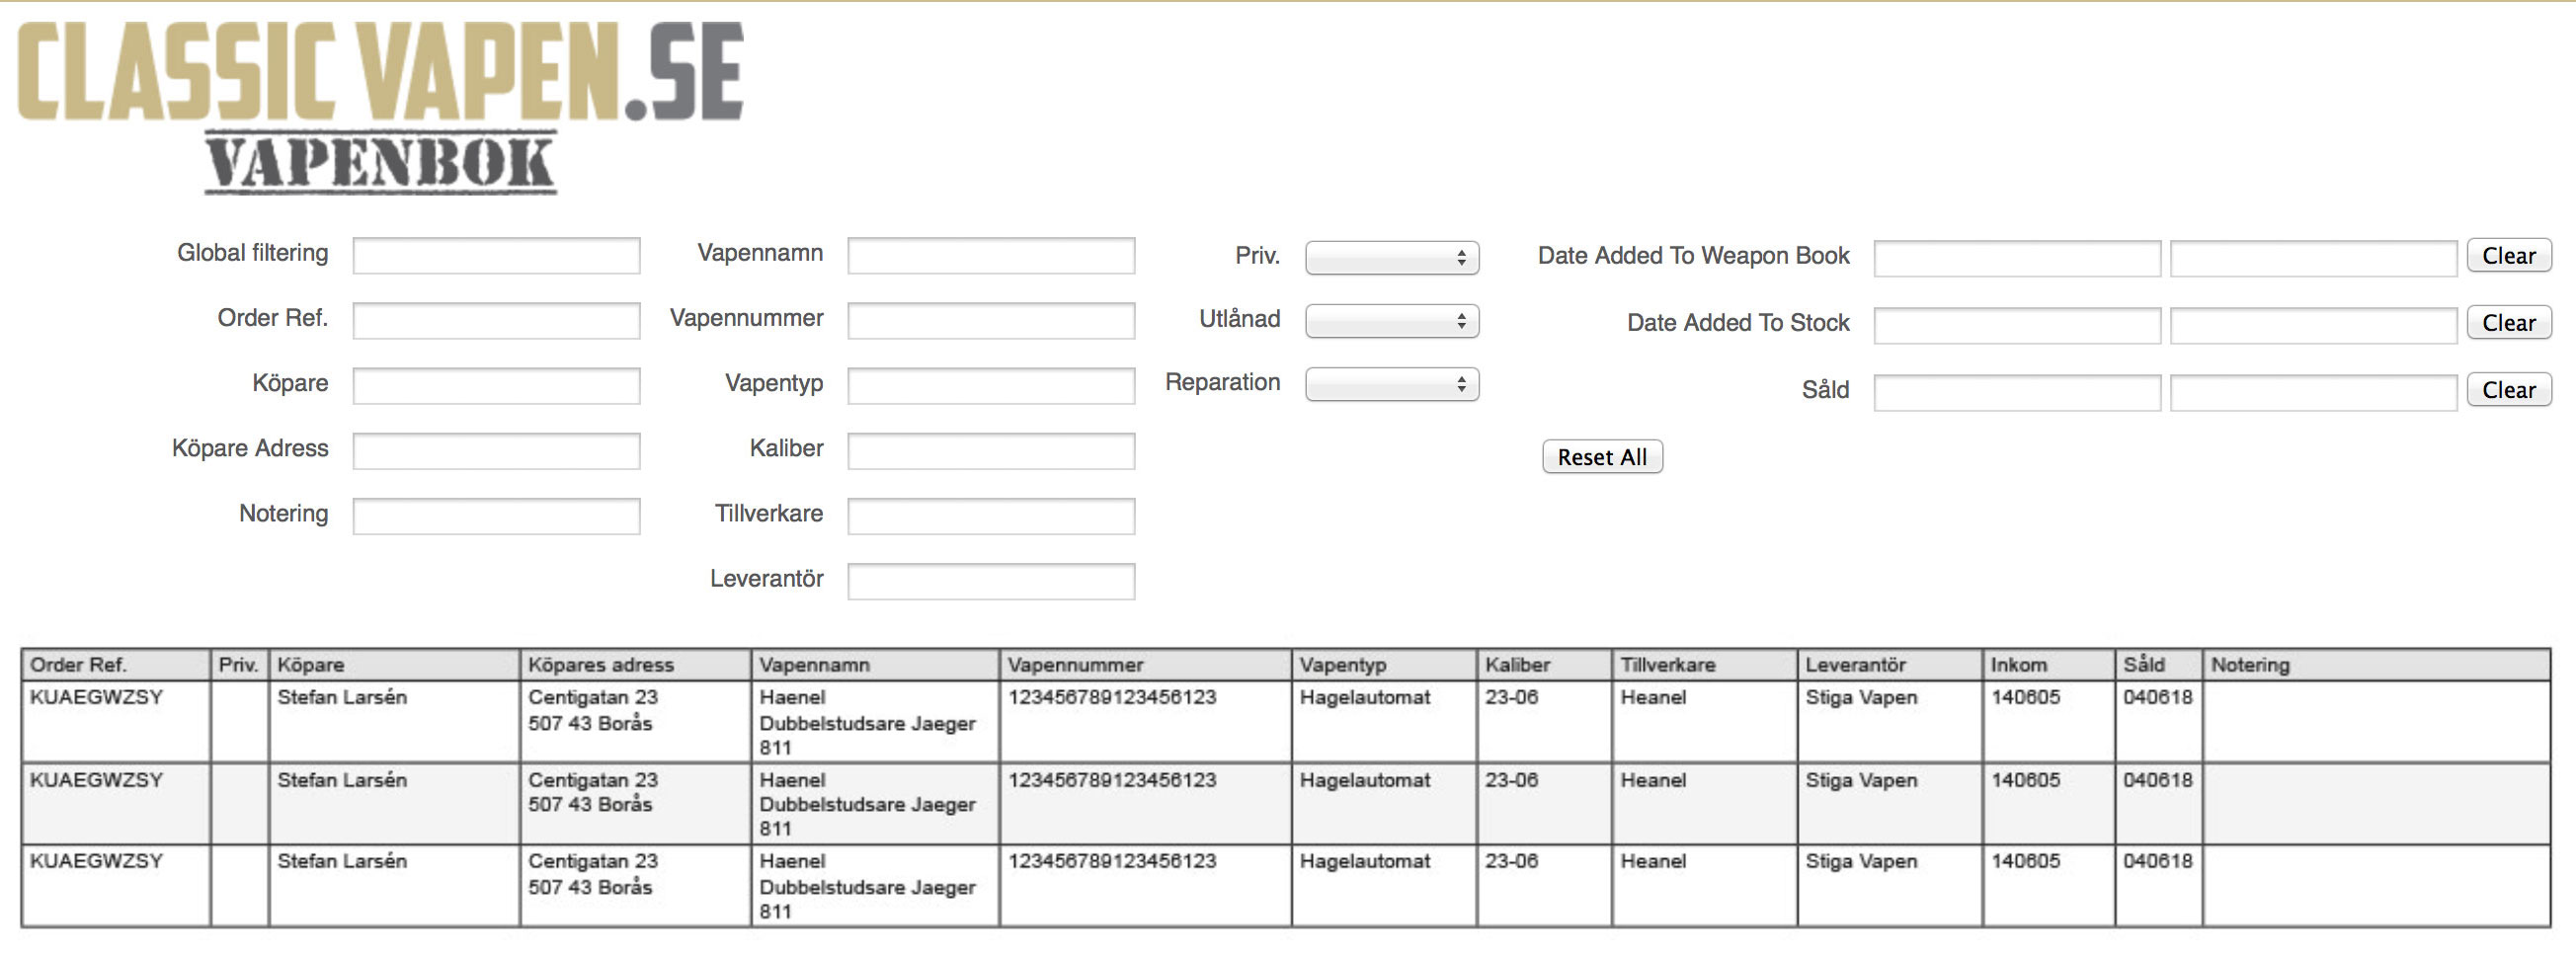This screenshot has height=957, width=2576.
Task: Select first row's Stefan Larsén cell
Action: point(342,698)
